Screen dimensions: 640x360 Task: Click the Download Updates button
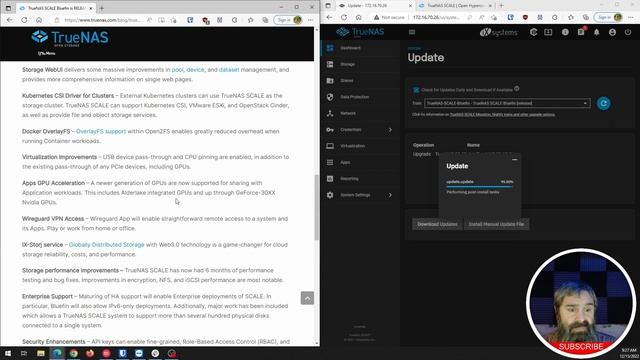(x=437, y=224)
